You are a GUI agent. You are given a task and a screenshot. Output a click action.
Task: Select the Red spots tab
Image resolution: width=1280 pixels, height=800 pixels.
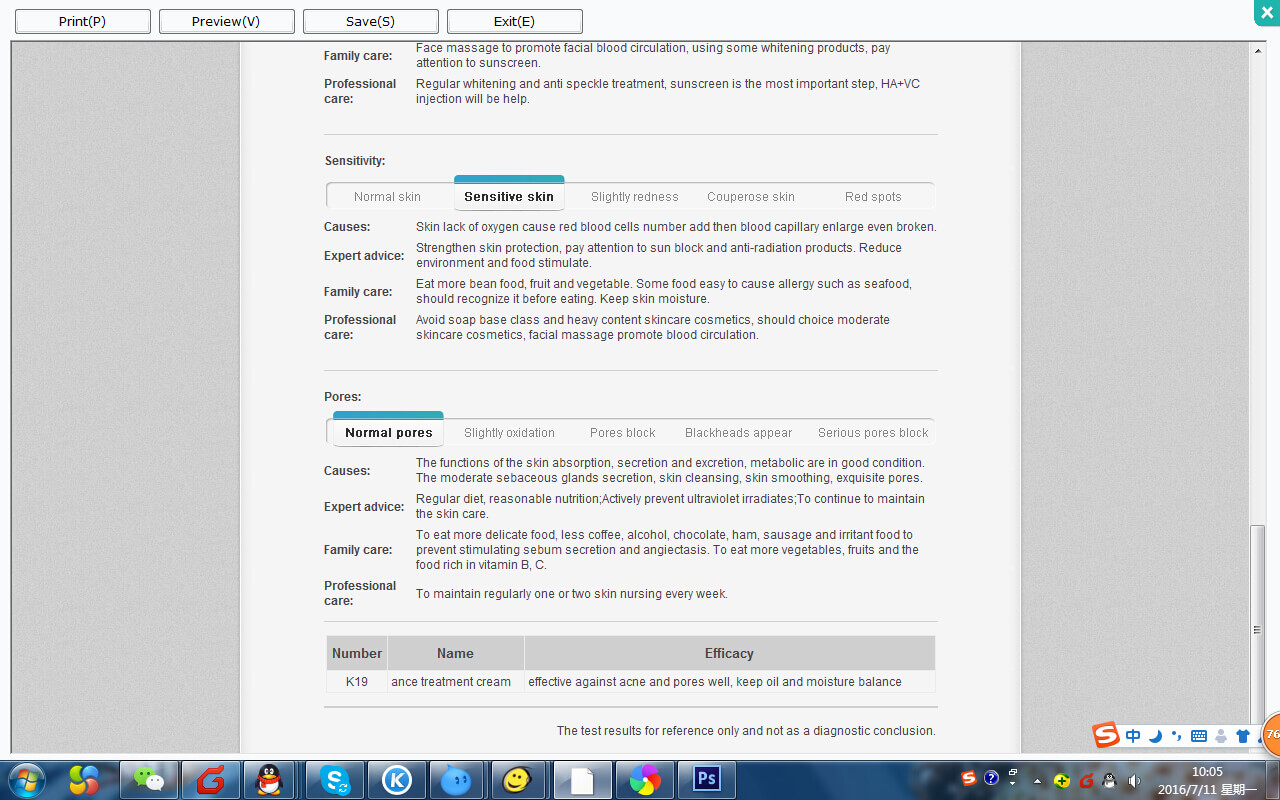[x=872, y=197]
